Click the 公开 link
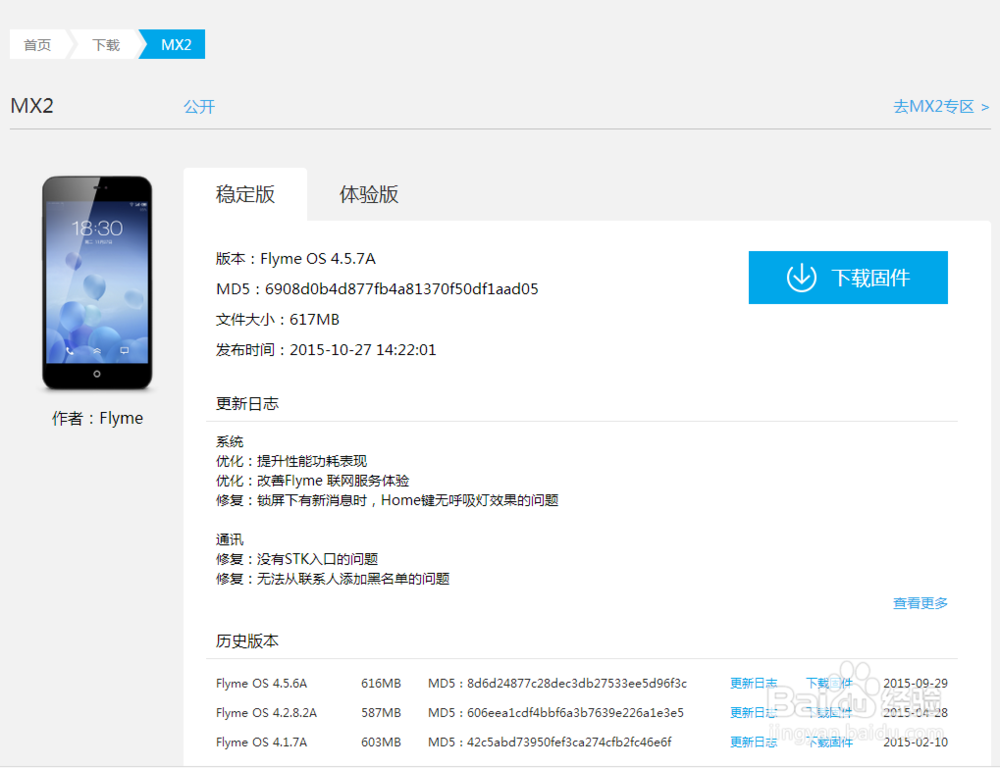Image resolution: width=1000 pixels, height=768 pixels. [200, 107]
